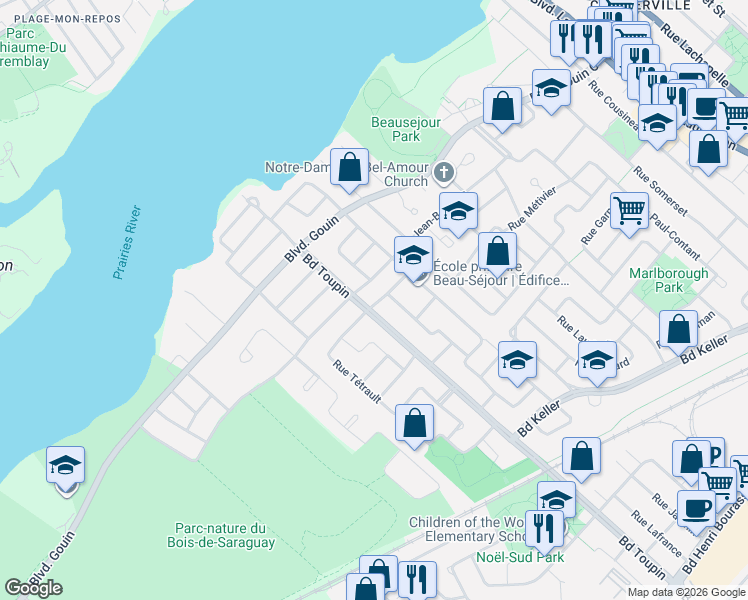
Task: Click the school marker nearest Blvd. Gouin O label
Action: point(551,89)
